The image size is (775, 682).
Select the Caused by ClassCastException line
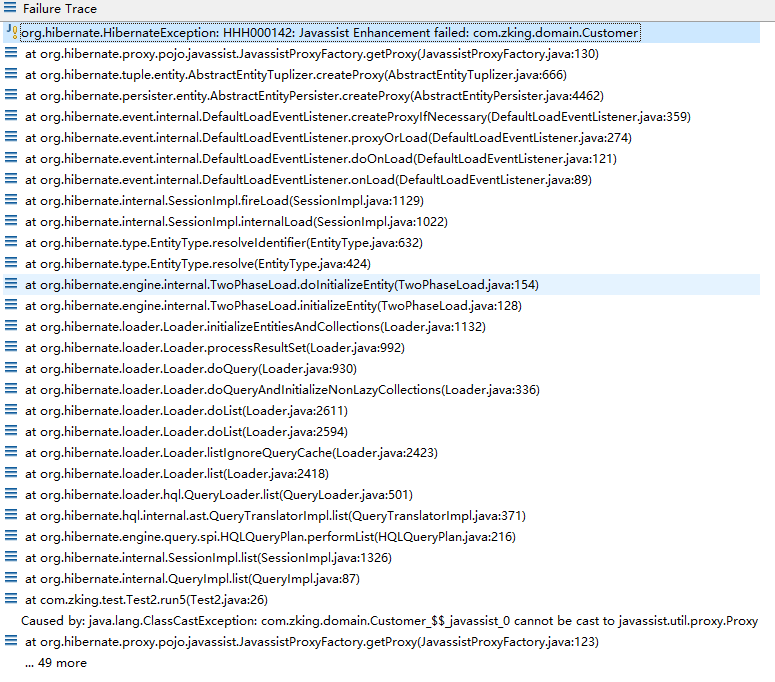pyautogui.click(x=389, y=621)
